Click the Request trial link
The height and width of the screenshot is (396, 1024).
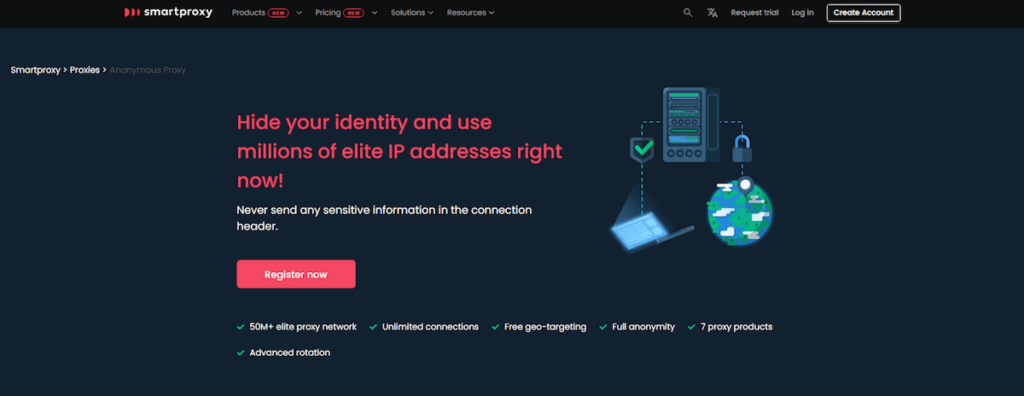(x=754, y=12)
